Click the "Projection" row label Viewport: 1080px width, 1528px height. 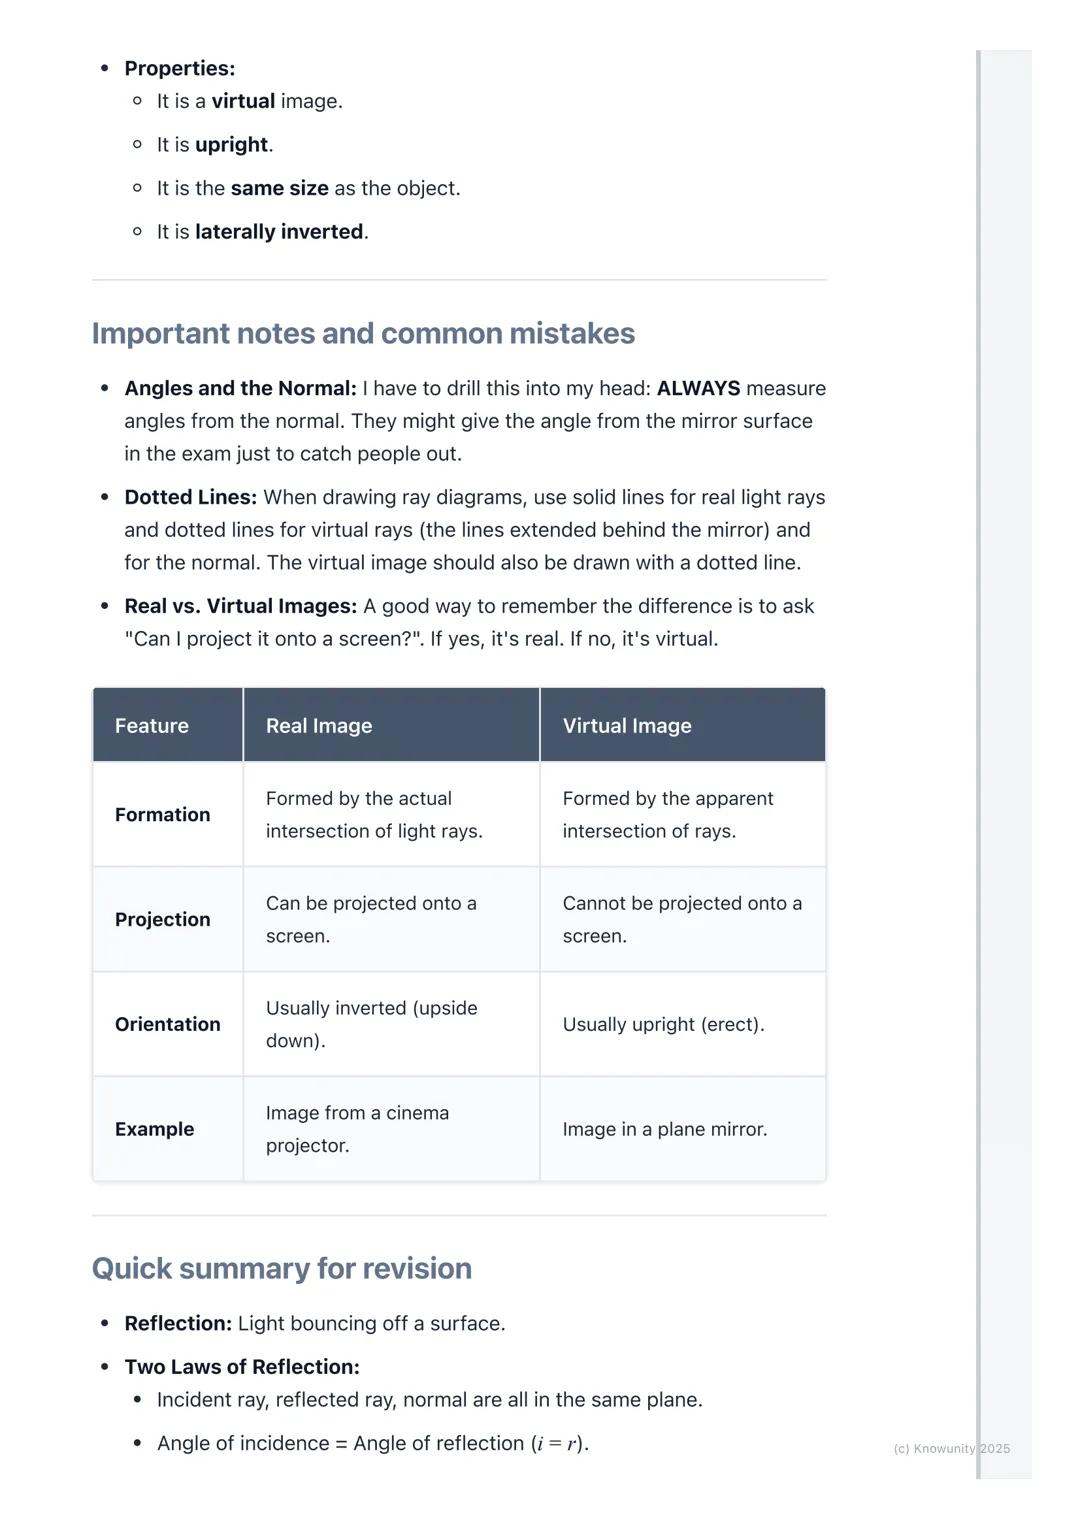coord(162,920)
